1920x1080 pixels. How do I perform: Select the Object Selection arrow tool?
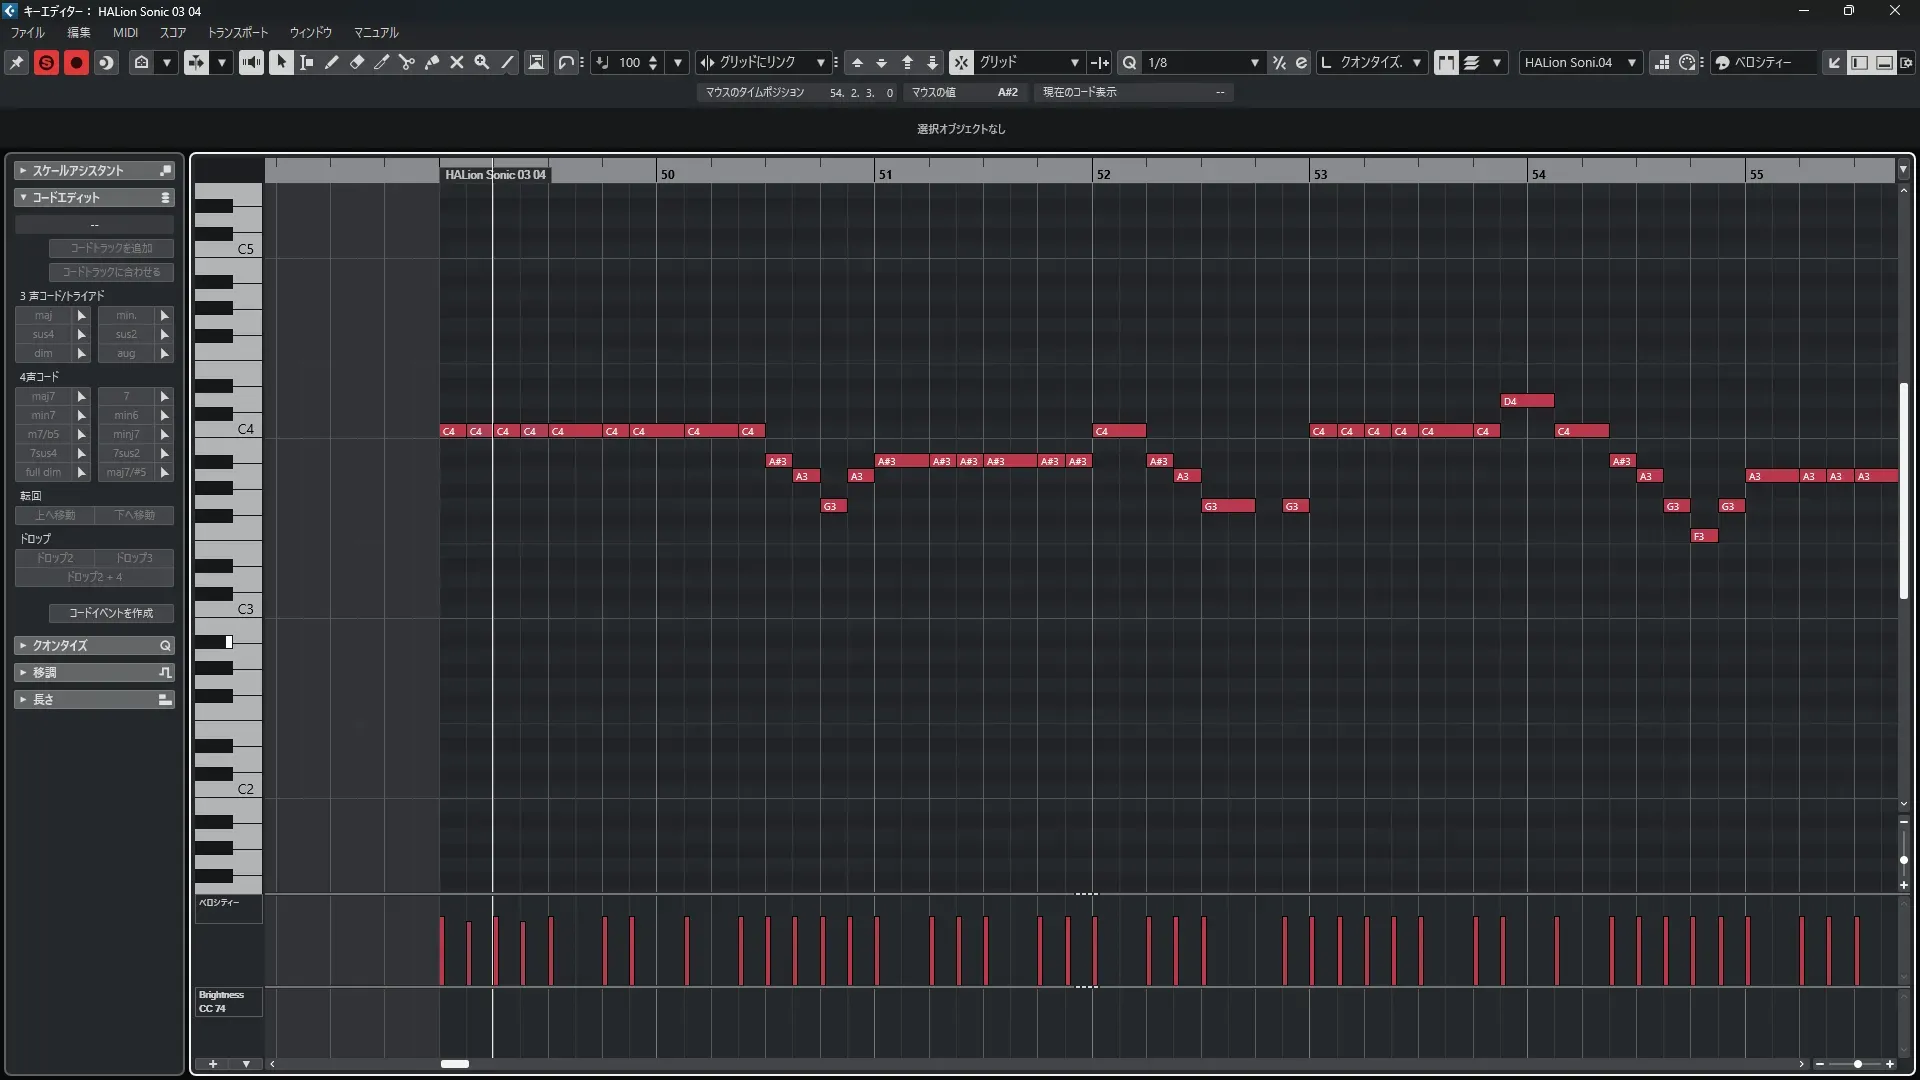tap(281, 62)
